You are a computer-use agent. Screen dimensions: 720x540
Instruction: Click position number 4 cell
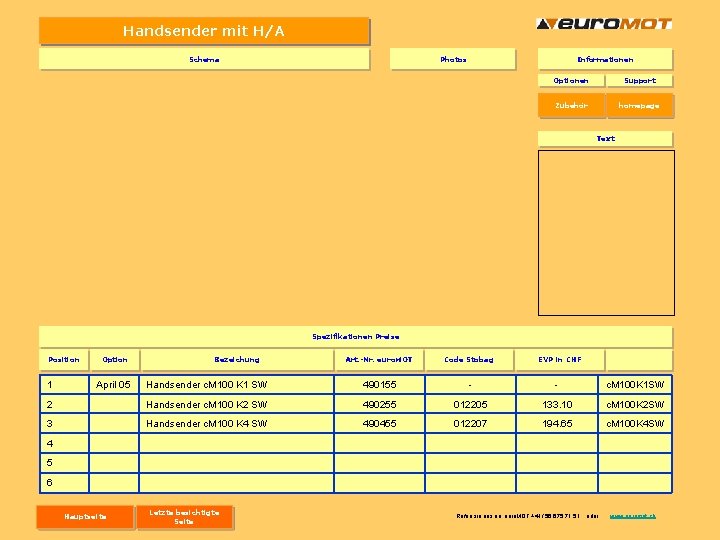click(x=64, y=443)
